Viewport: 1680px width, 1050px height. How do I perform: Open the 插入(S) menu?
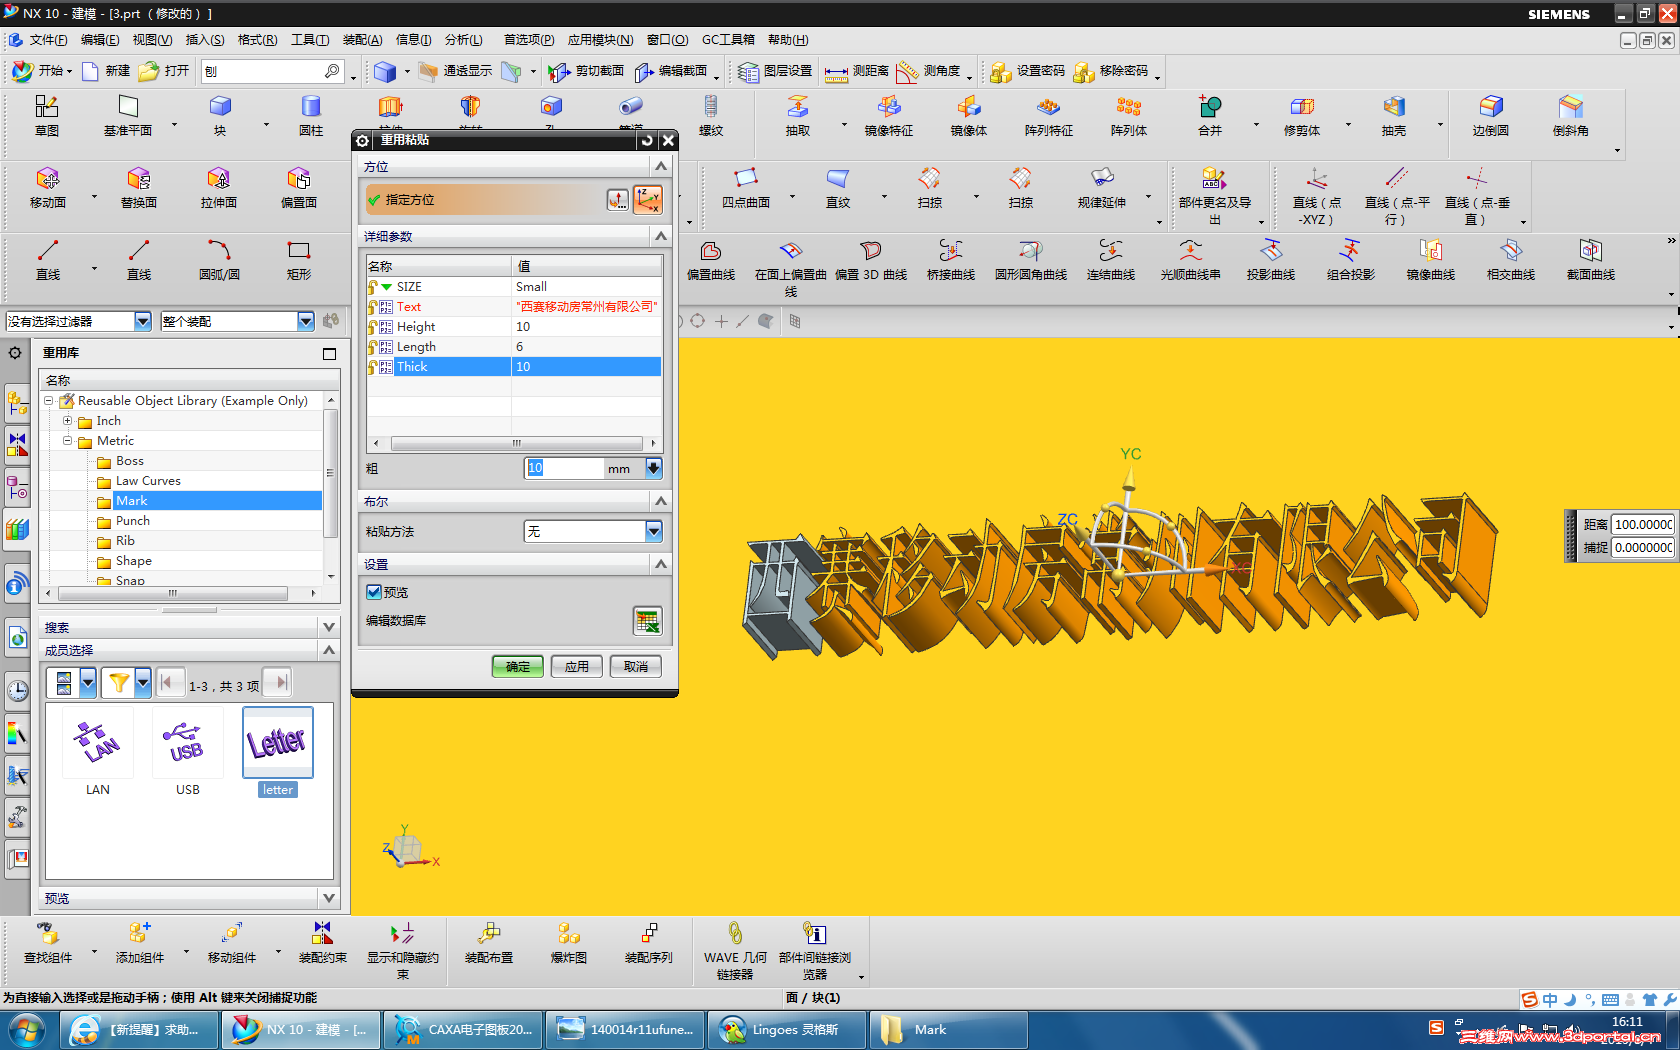coord(205,40)
